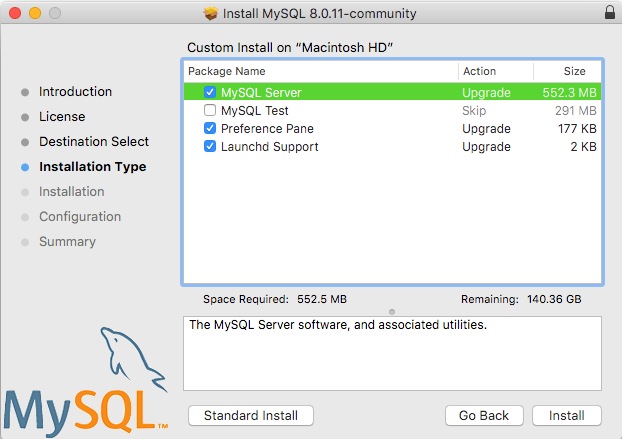Click the lock icon in title bar
Viewport: 622px width, 439px height.
point(610,14)
